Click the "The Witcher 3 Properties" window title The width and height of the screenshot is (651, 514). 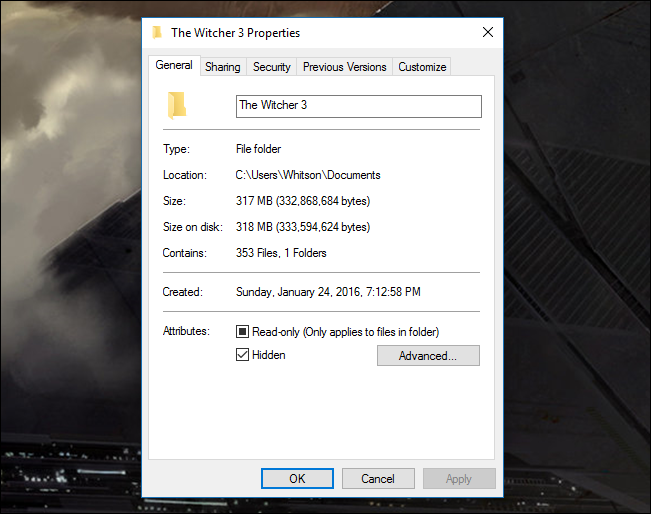tap(235, 33)
